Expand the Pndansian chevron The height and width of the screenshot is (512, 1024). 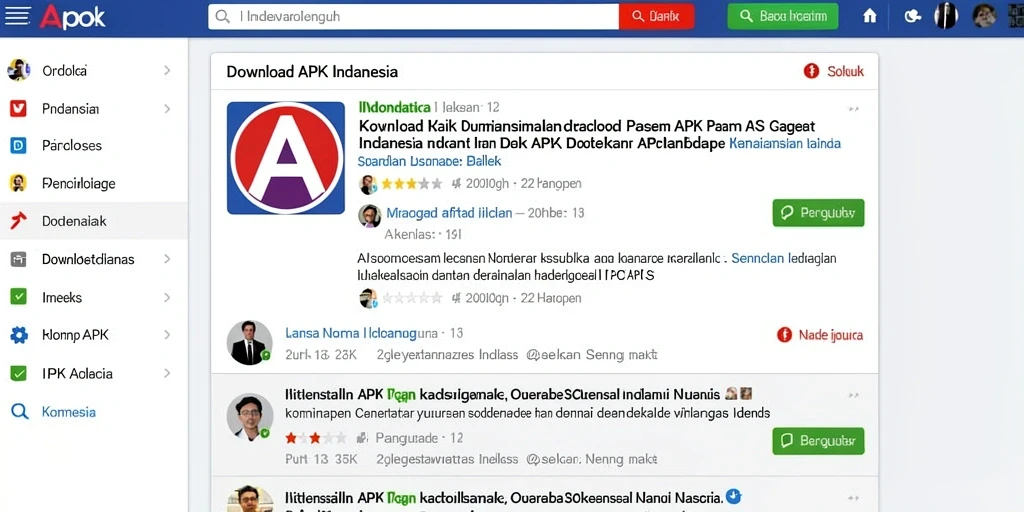167,108
